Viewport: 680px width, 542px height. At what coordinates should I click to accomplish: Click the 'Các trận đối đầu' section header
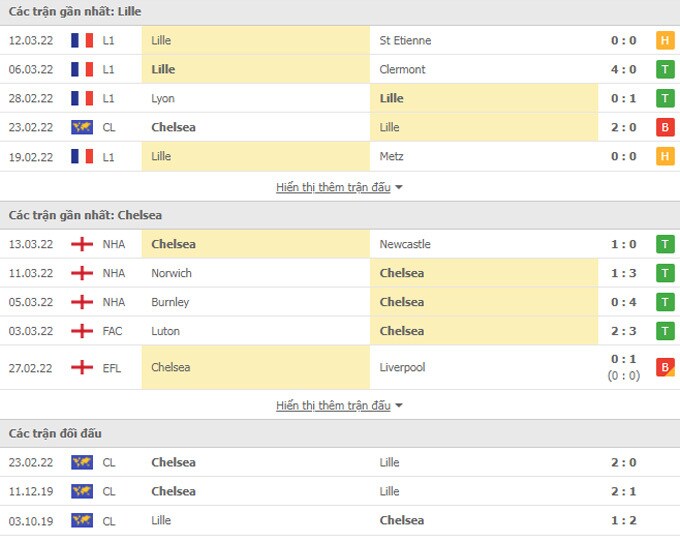[55, 434]
